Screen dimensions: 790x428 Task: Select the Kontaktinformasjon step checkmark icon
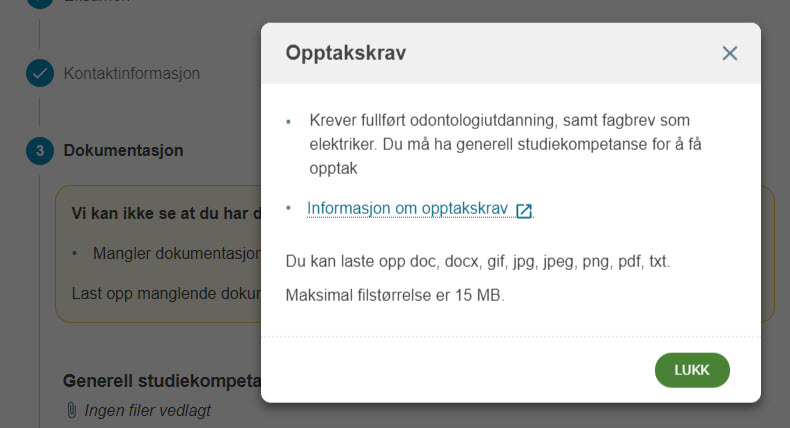tap(40, 73)
